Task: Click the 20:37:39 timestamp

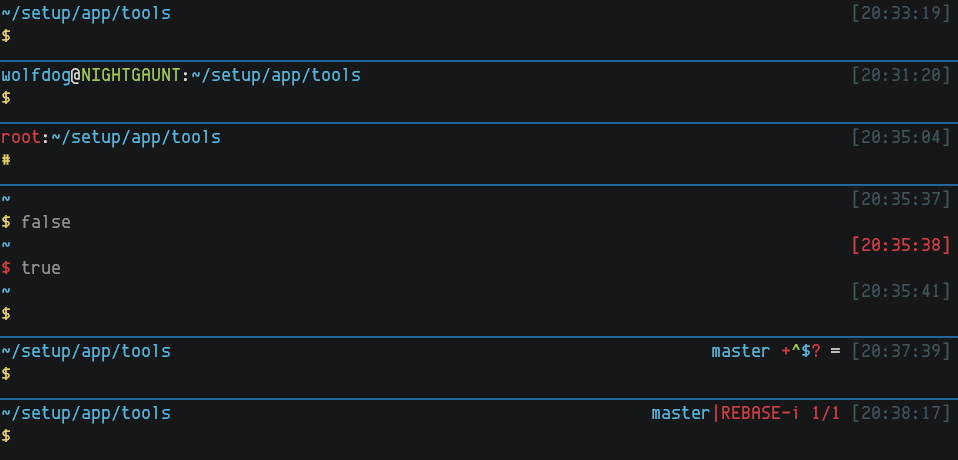Action: tap(900, 352)
